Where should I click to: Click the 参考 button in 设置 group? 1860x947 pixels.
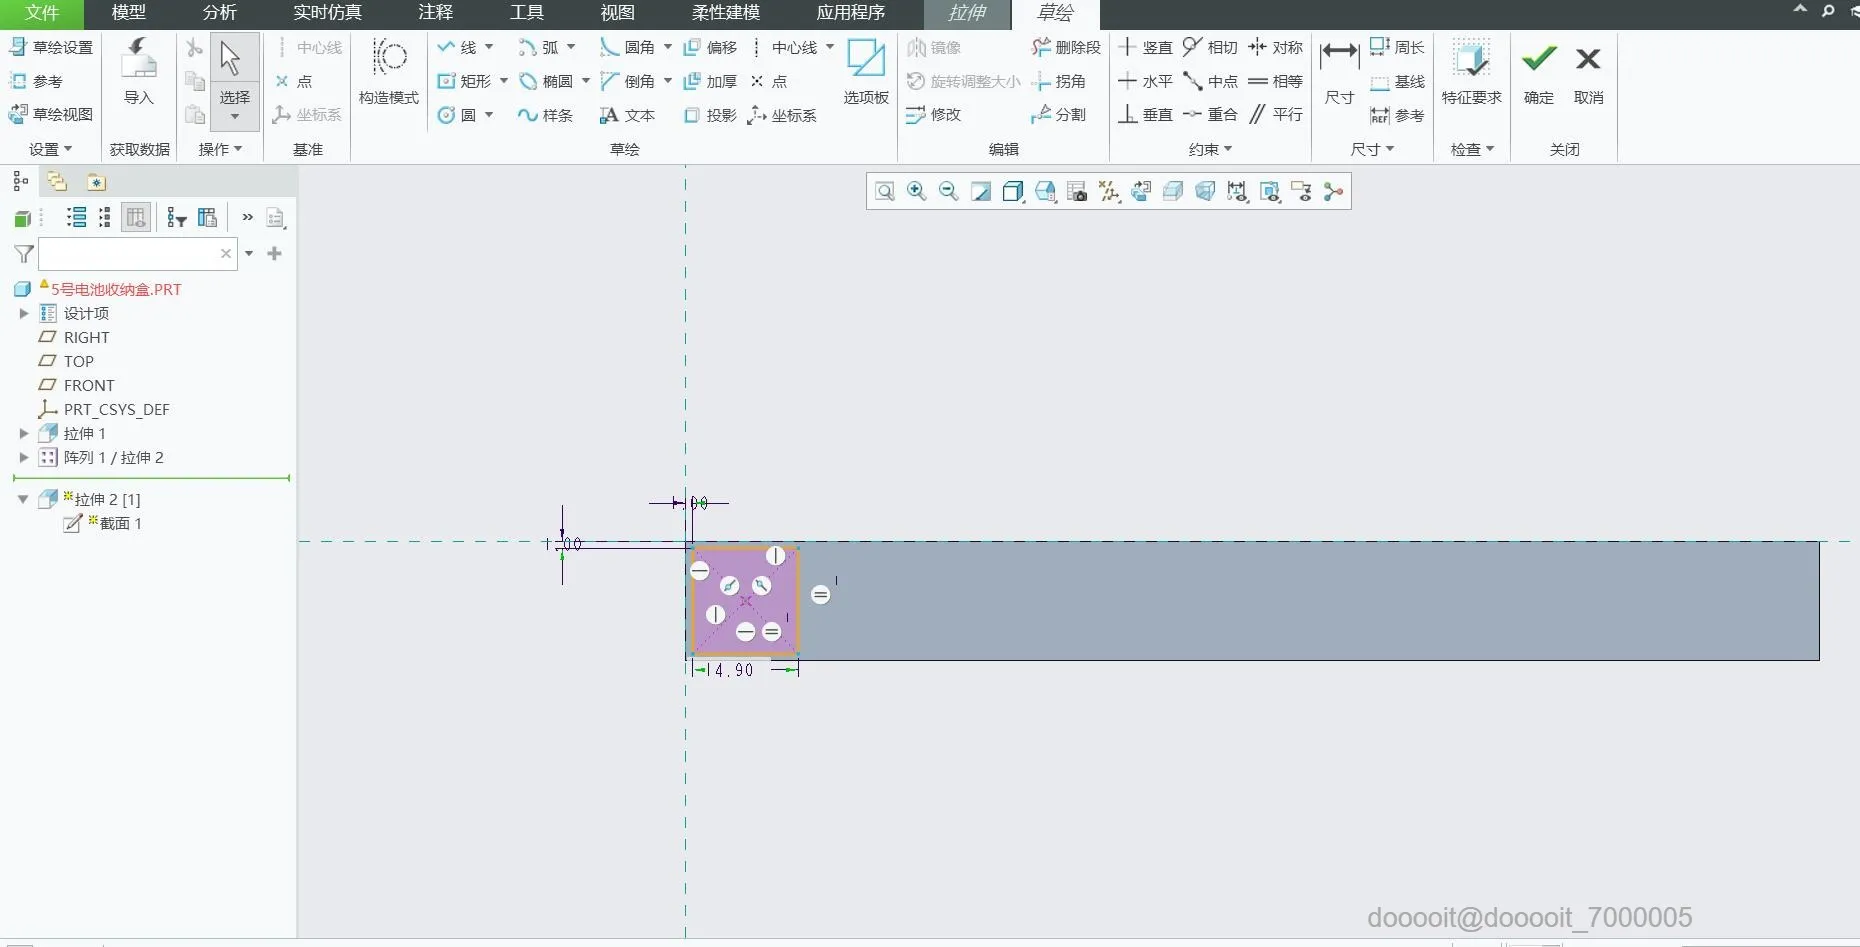pyautogui.click(x=36, y=81)
